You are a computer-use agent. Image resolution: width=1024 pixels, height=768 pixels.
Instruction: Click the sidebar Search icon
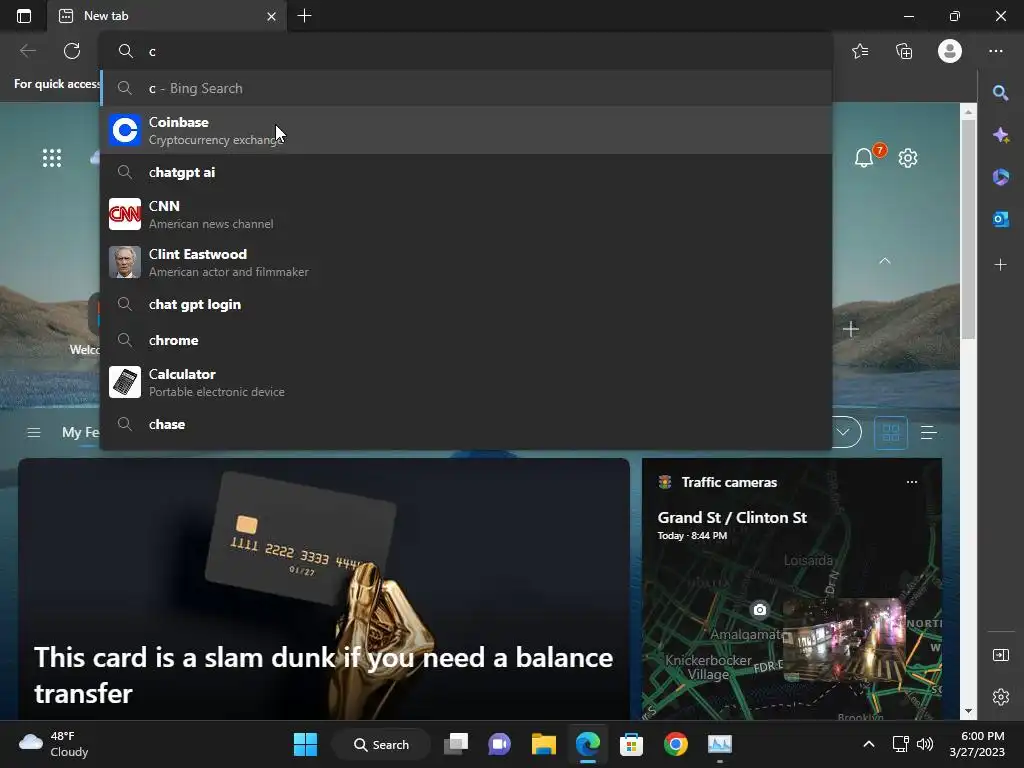click(x=1000, y=93)
